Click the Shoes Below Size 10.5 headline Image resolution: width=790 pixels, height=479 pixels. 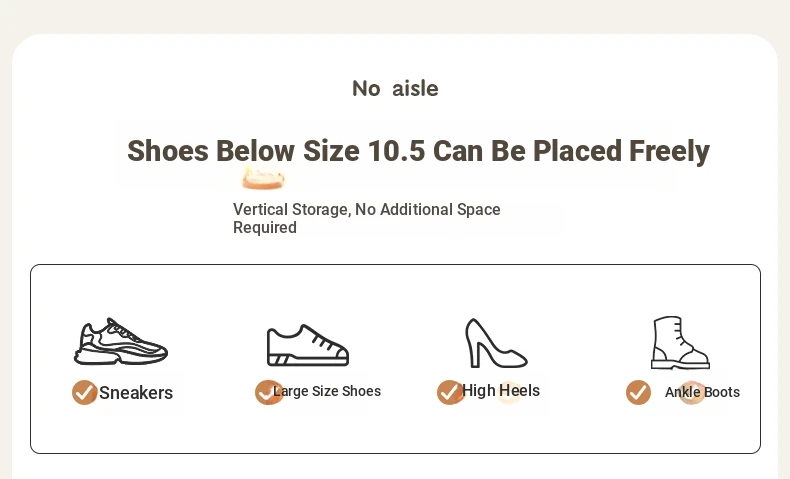click(x=418, y=151)
